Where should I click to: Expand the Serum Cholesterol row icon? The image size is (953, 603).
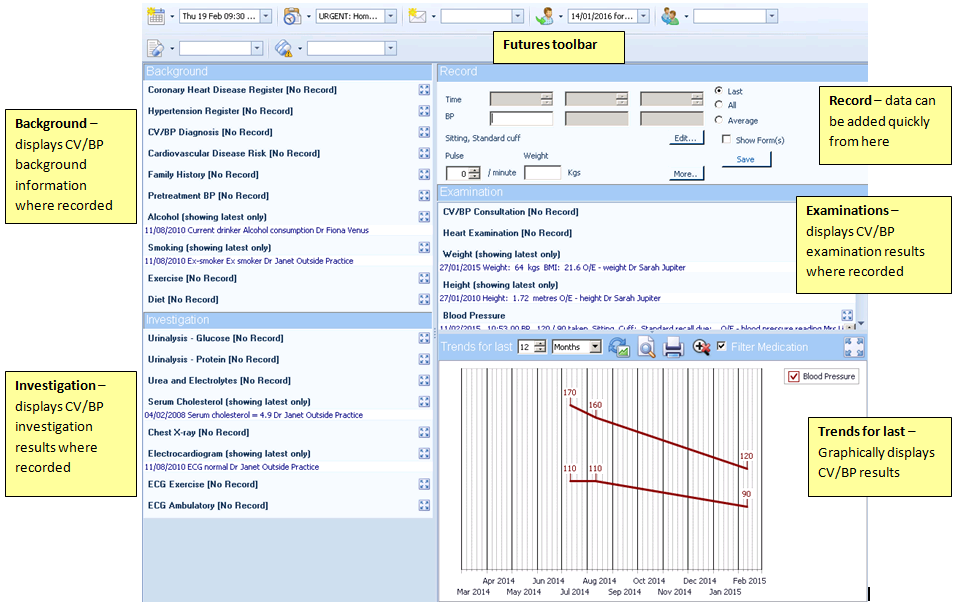[424, 402]
